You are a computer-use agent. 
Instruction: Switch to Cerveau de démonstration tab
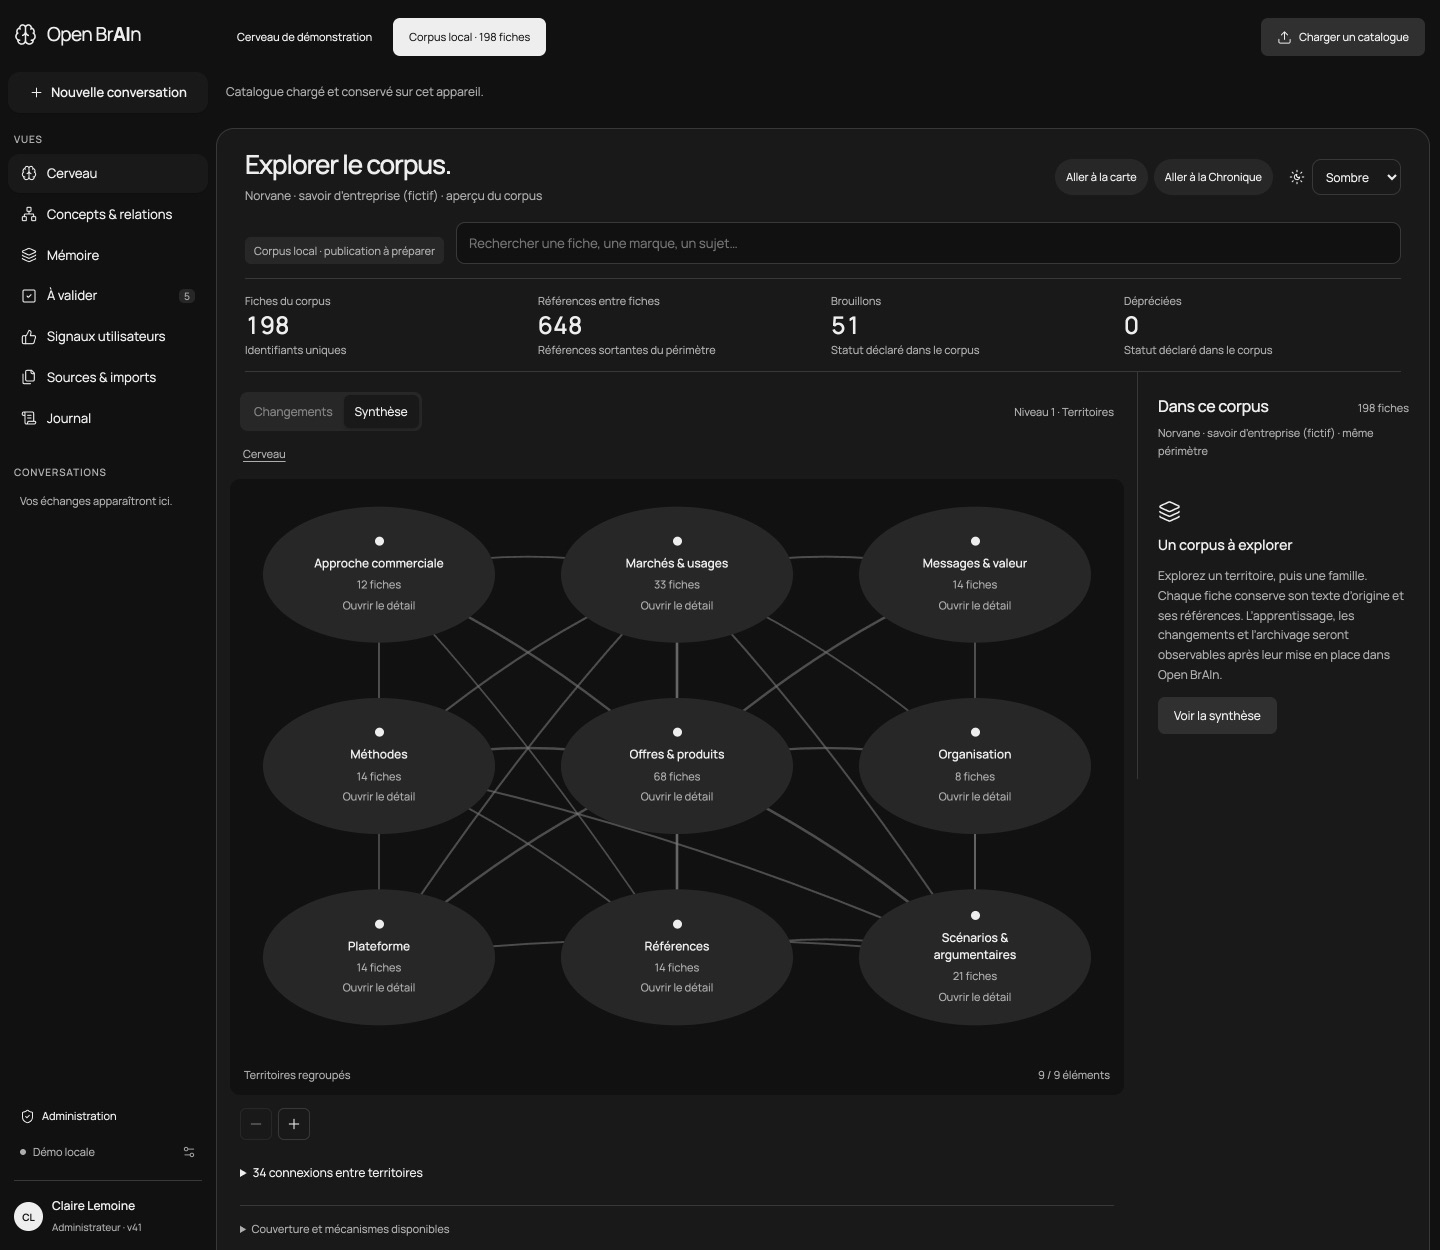pyautogui.click(x=304, y=37)
